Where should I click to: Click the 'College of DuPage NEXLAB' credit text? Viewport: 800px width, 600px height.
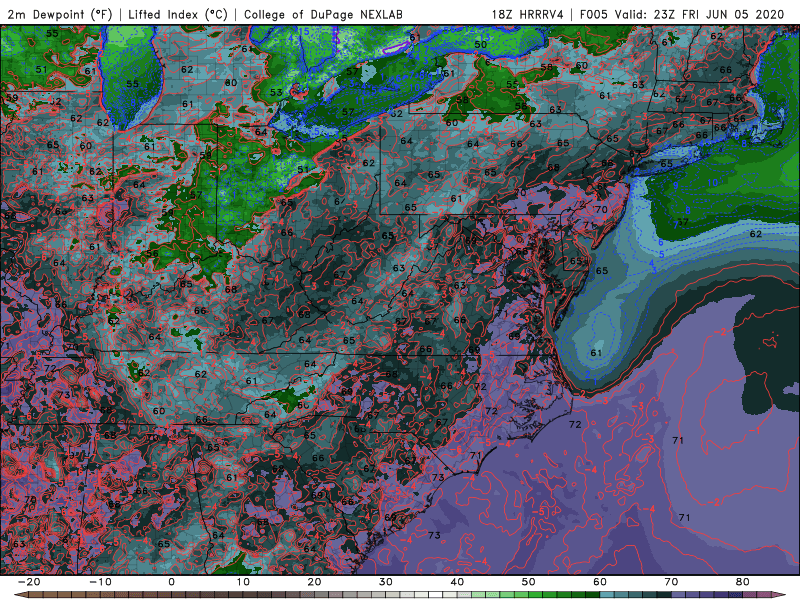(323, 15)
